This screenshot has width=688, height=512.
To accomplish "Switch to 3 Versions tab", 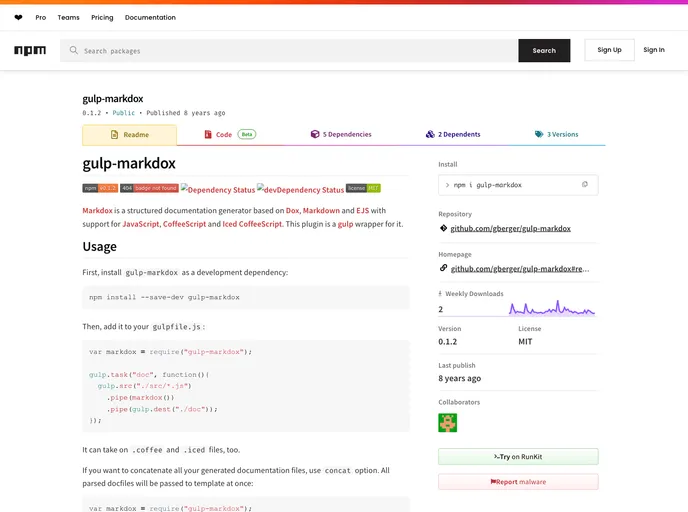I will (556, 134).
